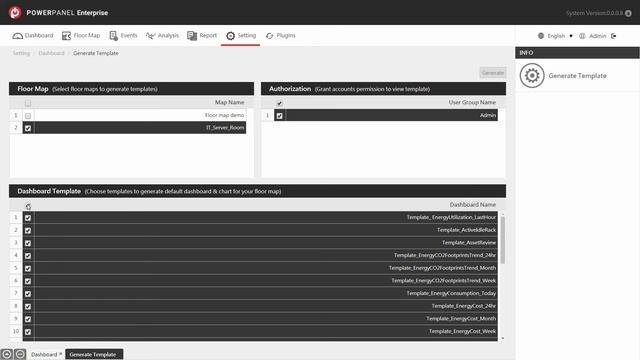This screenshot has width=640, height=360.
Task: Click the Generate Template gear icon in INFO
Action: pyautogui.click(x=532, y=76)
